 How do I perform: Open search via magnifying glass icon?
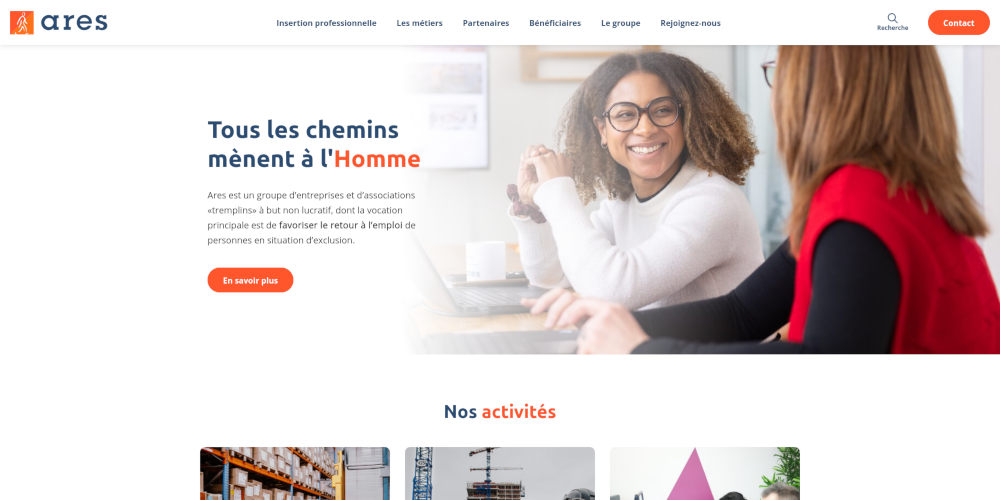tap(892, 18)
